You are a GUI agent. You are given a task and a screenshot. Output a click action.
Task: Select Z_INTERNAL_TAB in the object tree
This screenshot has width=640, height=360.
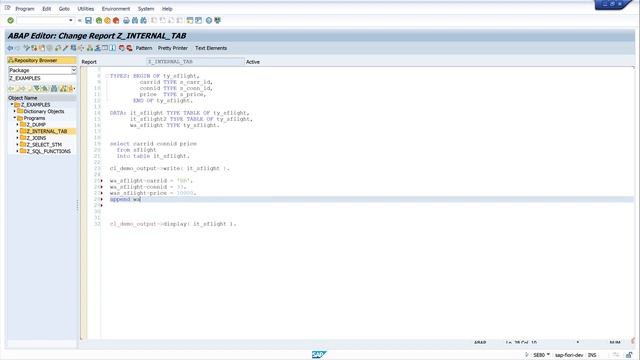(47, 131)
